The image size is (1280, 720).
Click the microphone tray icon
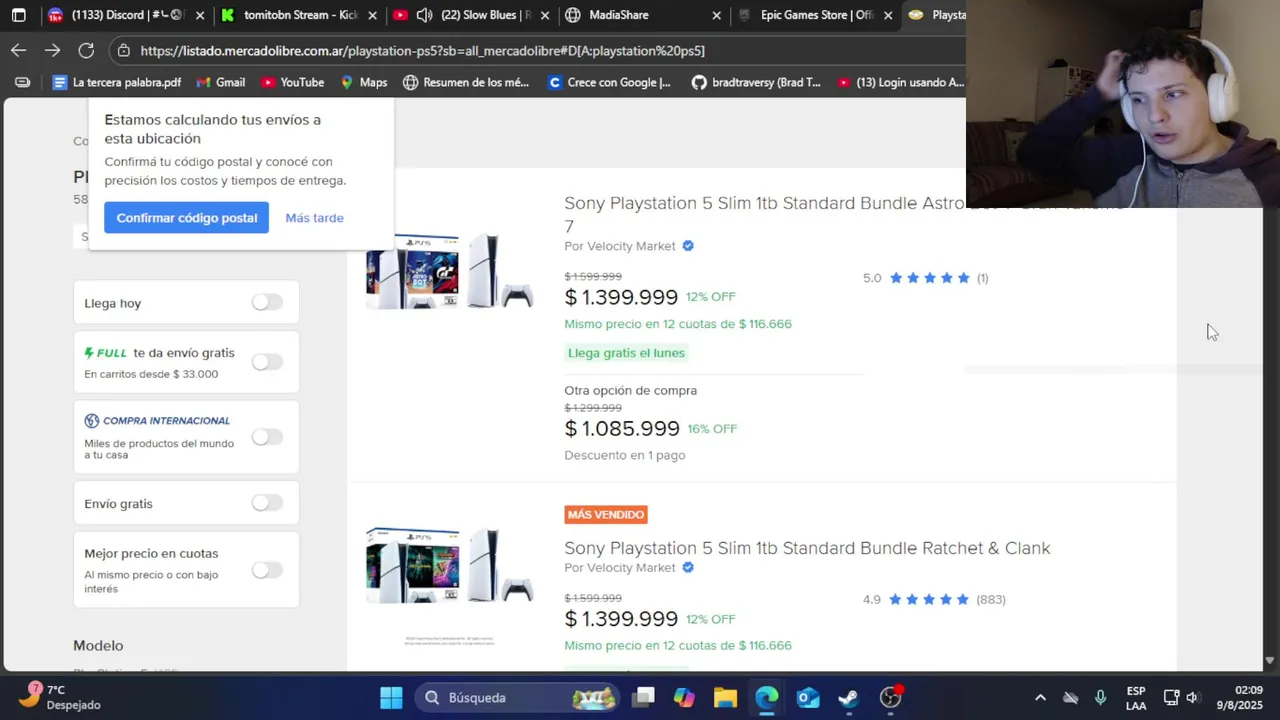(1100, 697)
